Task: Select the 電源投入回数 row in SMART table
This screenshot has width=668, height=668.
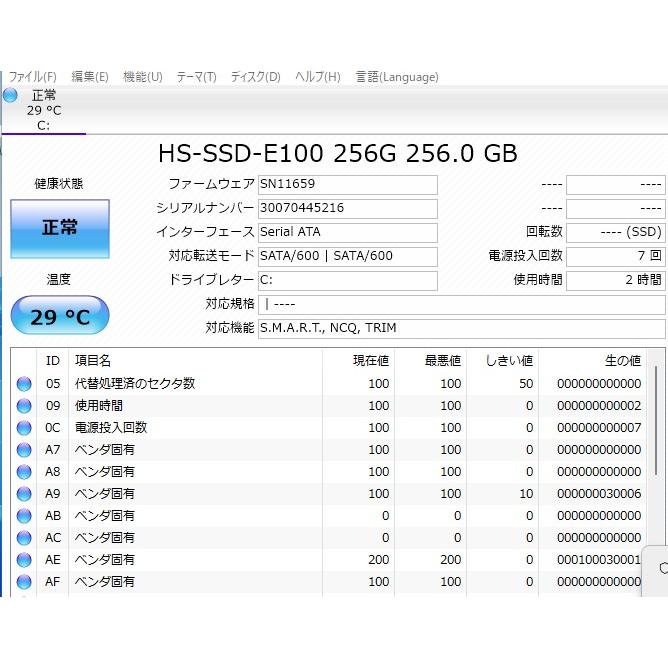Action: (x=328, y=428)
